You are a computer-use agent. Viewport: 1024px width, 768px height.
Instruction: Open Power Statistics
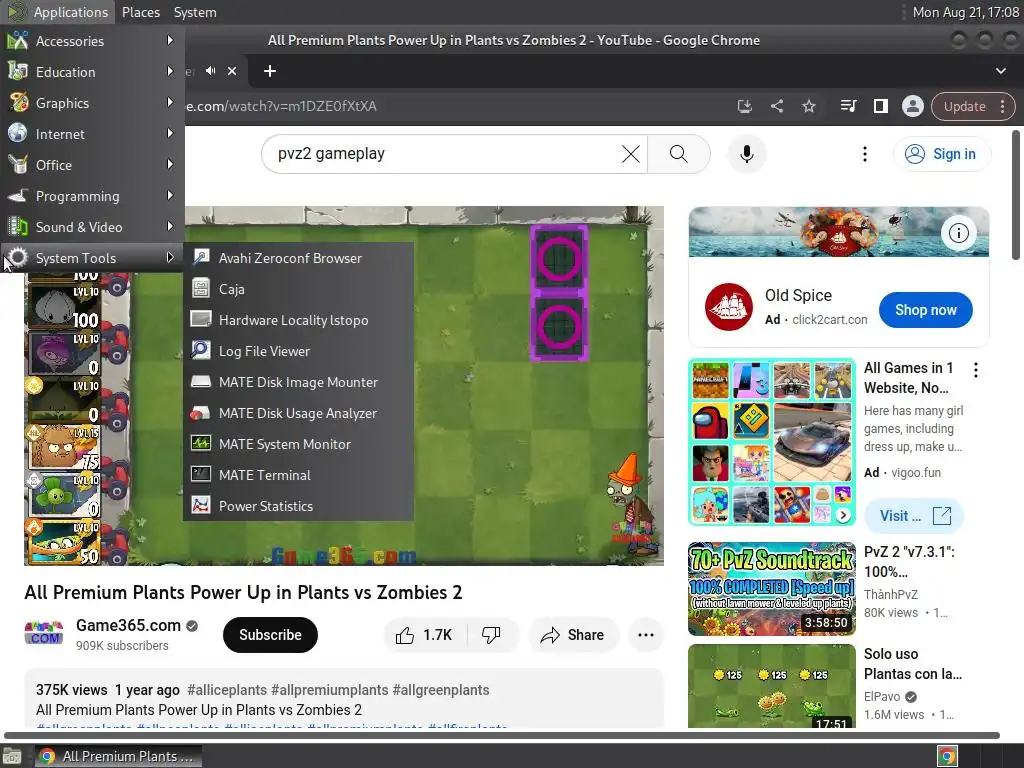tap(298, 506)
